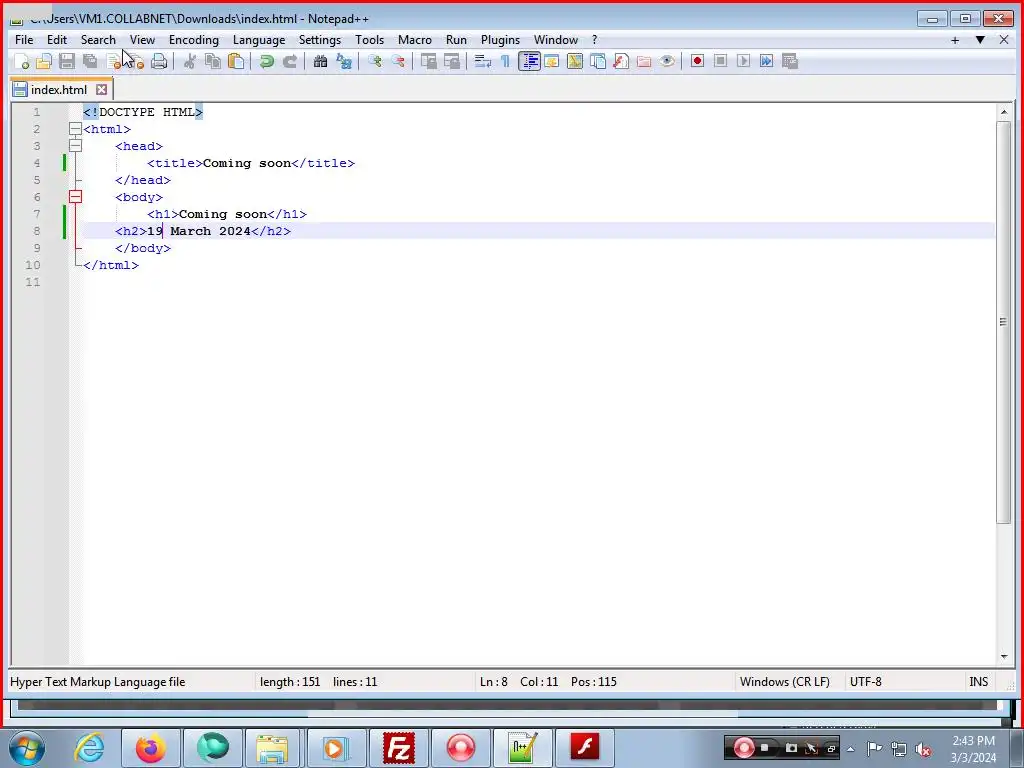Click the Open file folder icon

(x=44, y=61)
